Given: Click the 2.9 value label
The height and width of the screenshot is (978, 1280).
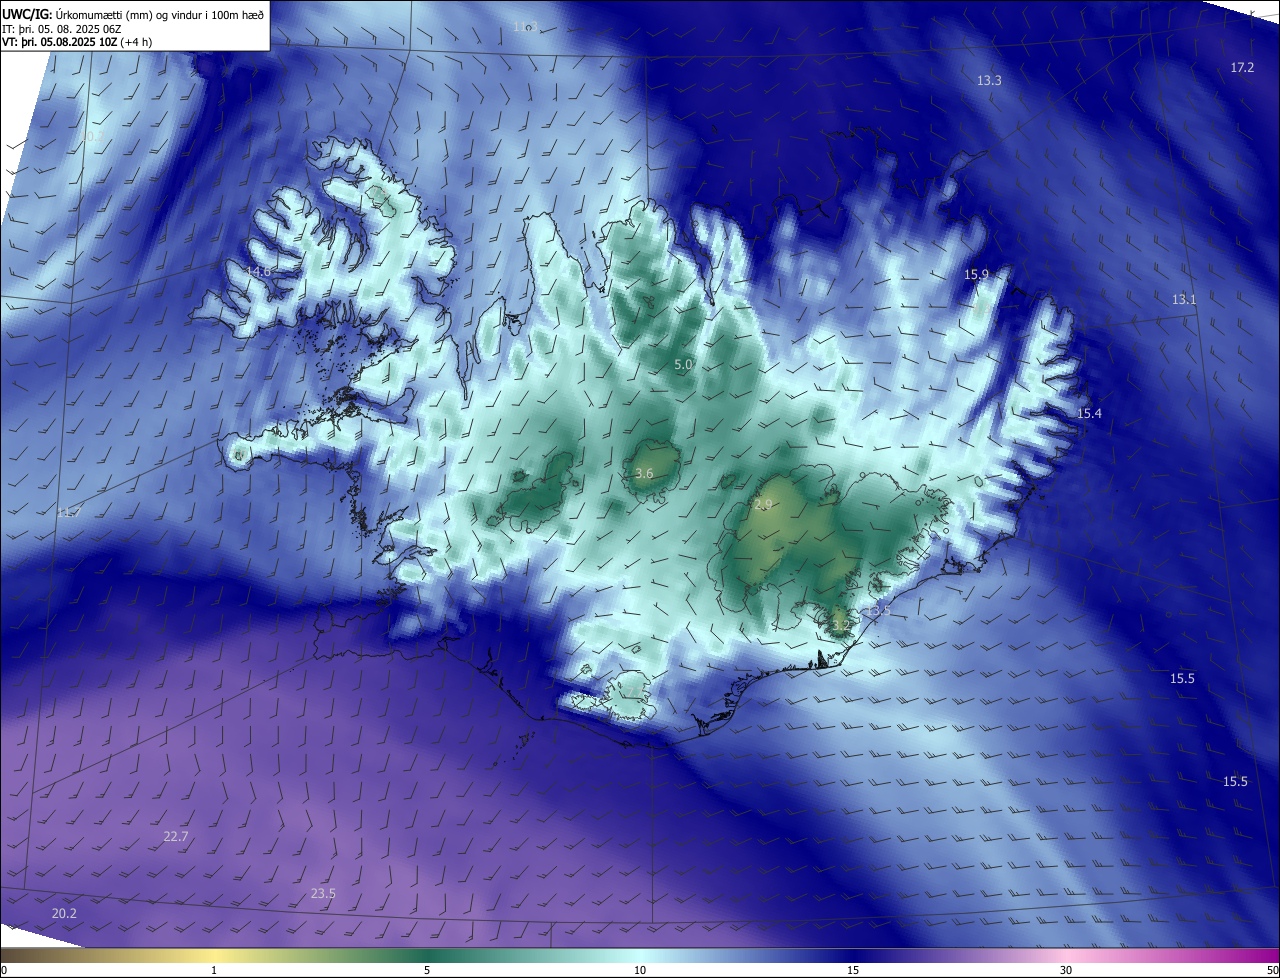Looking at the screenshot, I should point(763,505).
